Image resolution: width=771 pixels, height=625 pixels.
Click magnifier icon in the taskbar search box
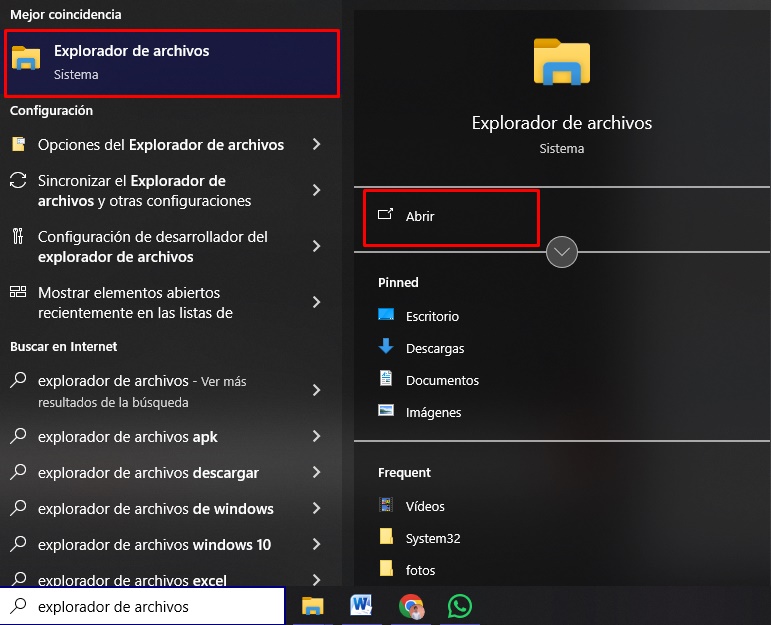18,606
